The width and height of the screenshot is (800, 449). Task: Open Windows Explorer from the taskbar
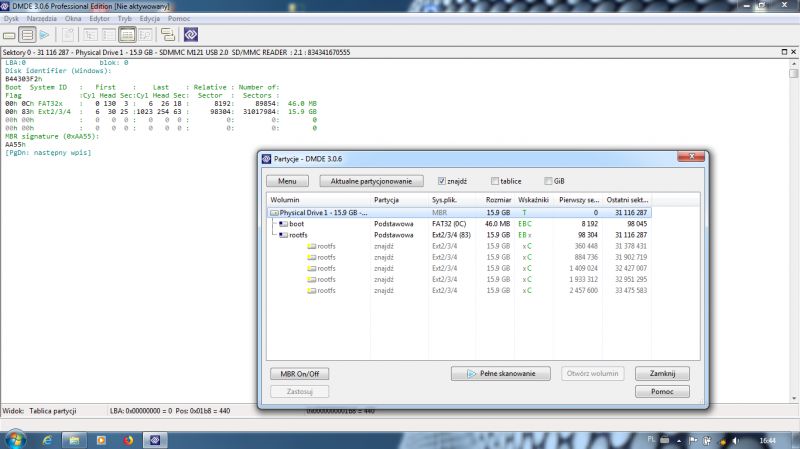coord(74,440)
